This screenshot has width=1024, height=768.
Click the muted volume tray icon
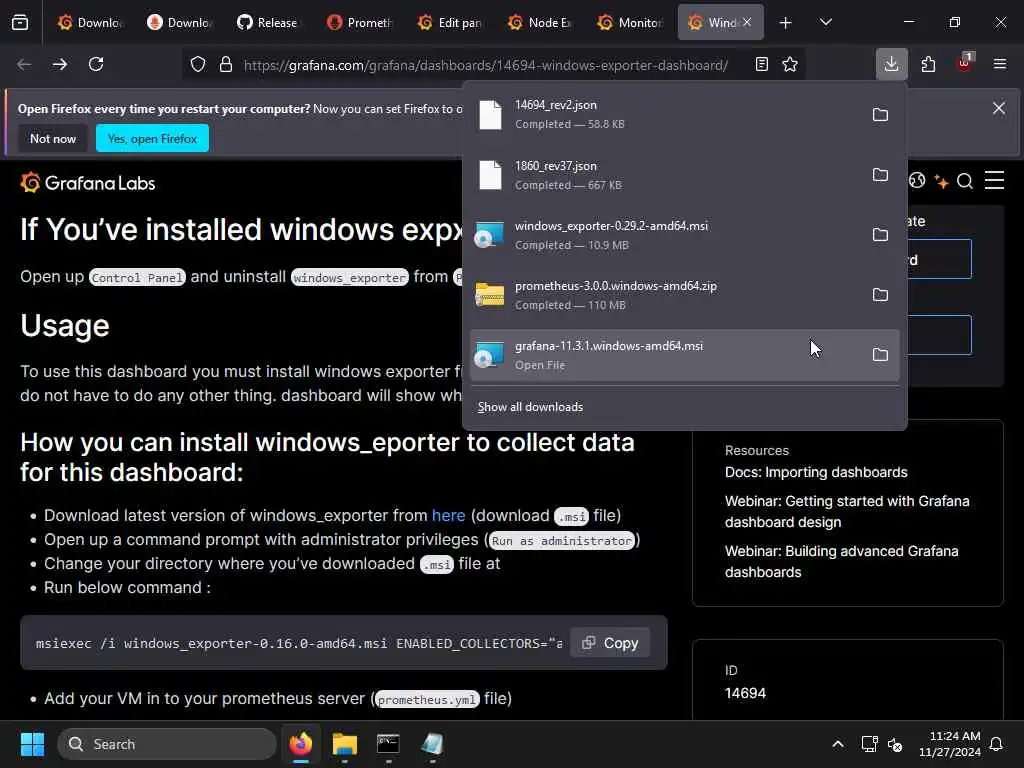(x=895, y=744)
